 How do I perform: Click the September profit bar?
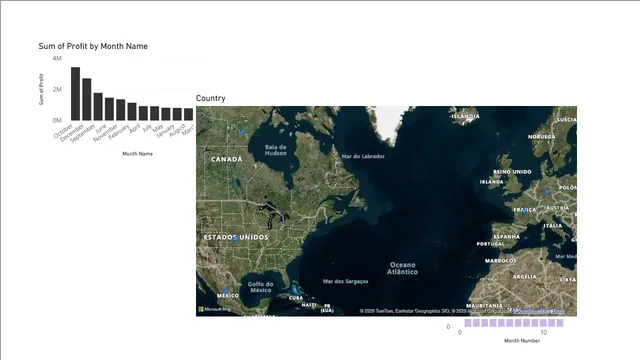98,107
